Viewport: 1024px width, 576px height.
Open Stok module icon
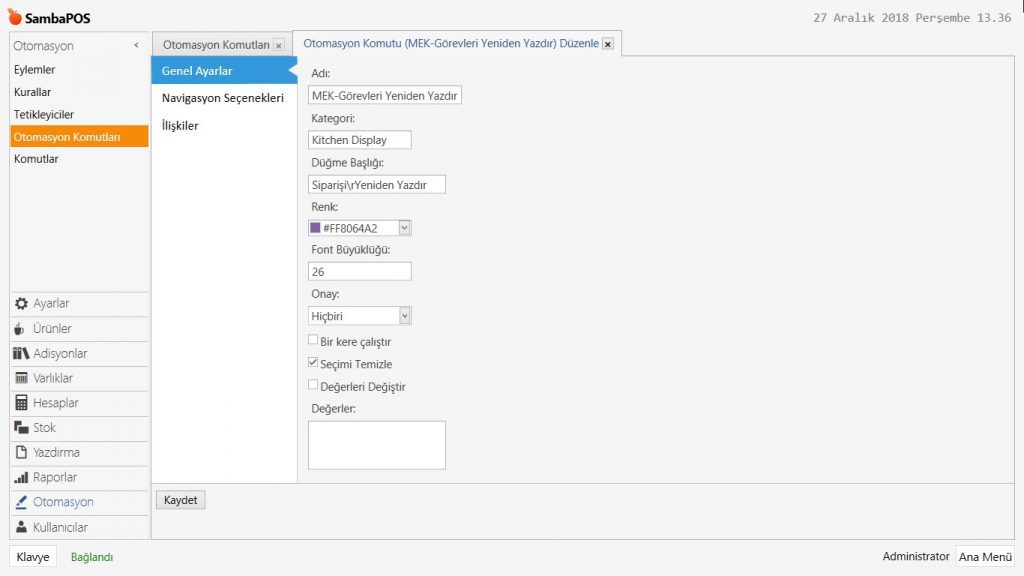click(x=21, y=428)
